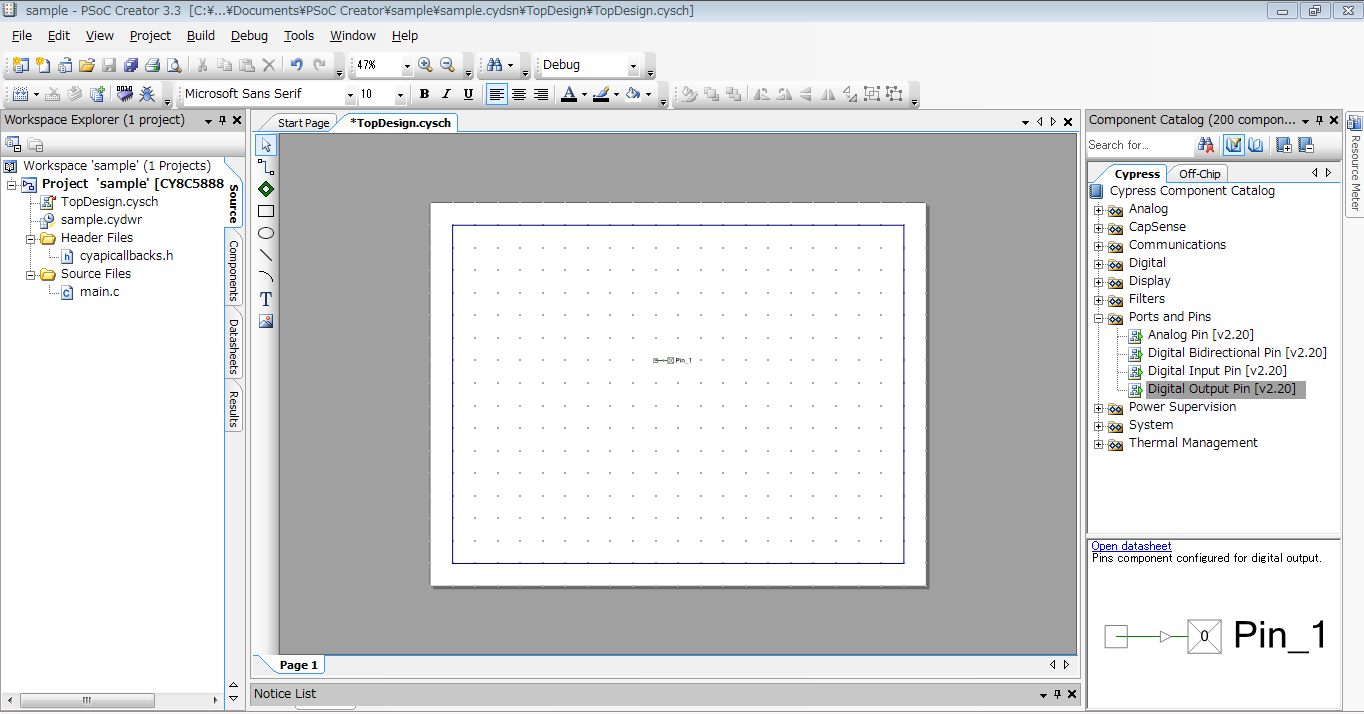Expand the Communications catalog category
The width and height of the screenshot is (1364, 714).
1099,246
